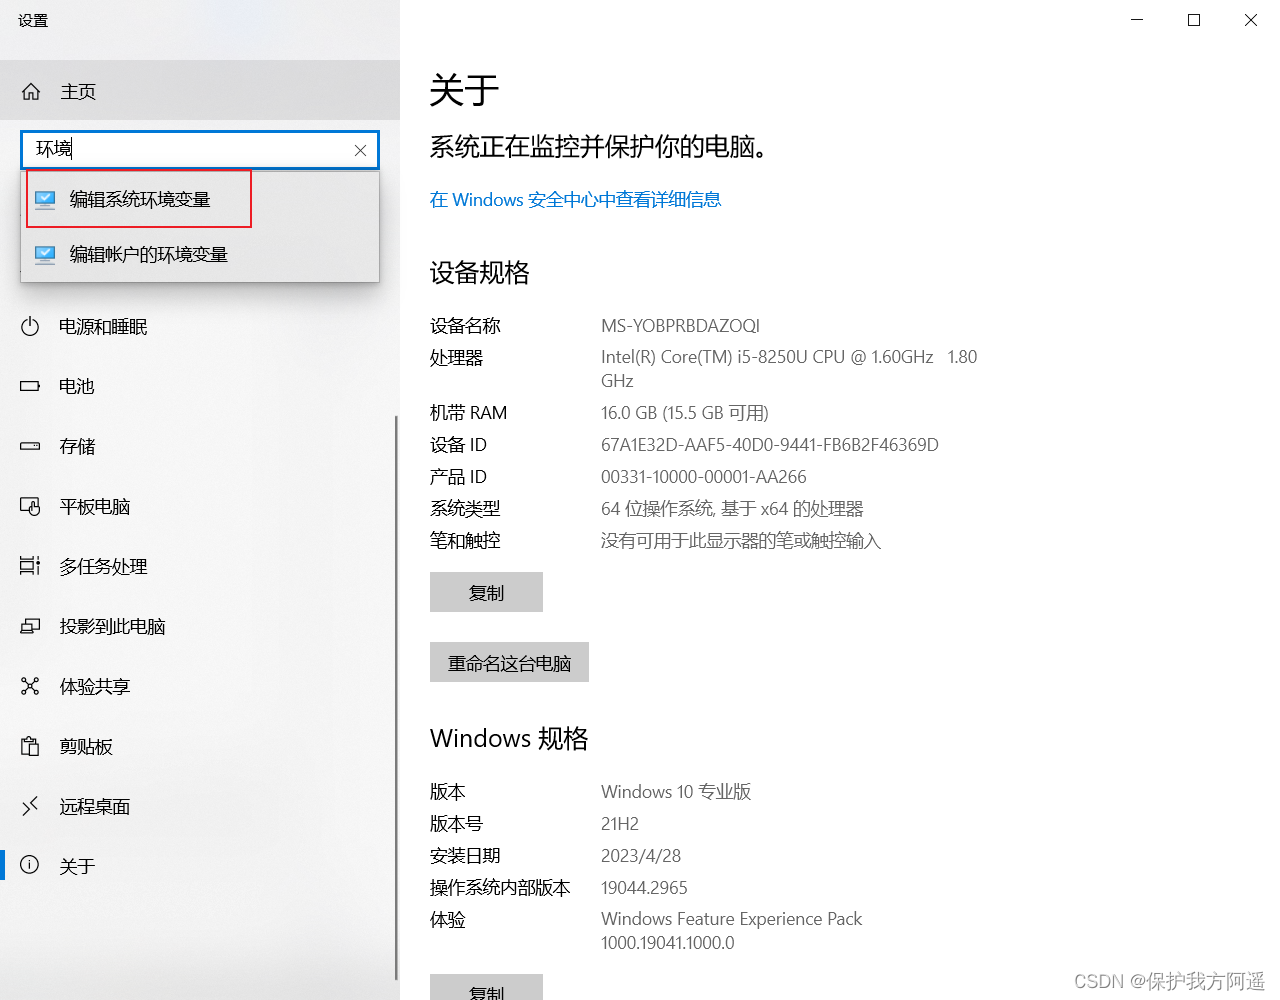Click the 关于 info circle icon
The height and width of the screenshot is (1000, 1280).
(30, 865)
